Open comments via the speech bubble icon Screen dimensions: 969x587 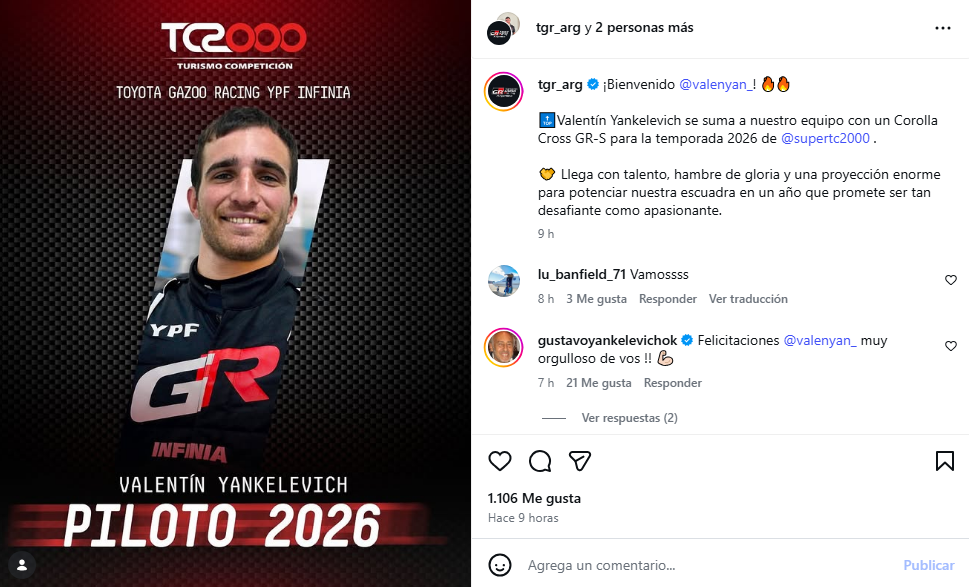[540, 461]
